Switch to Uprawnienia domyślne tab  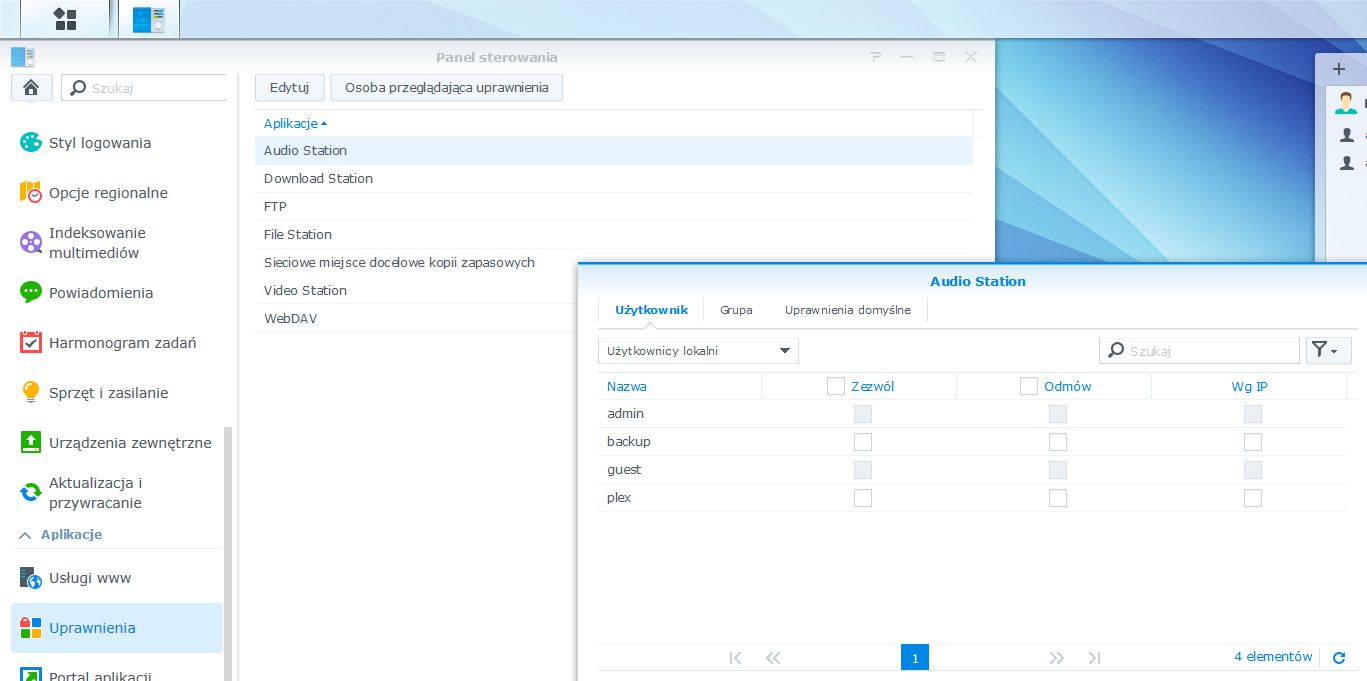(x=848, y=310)
